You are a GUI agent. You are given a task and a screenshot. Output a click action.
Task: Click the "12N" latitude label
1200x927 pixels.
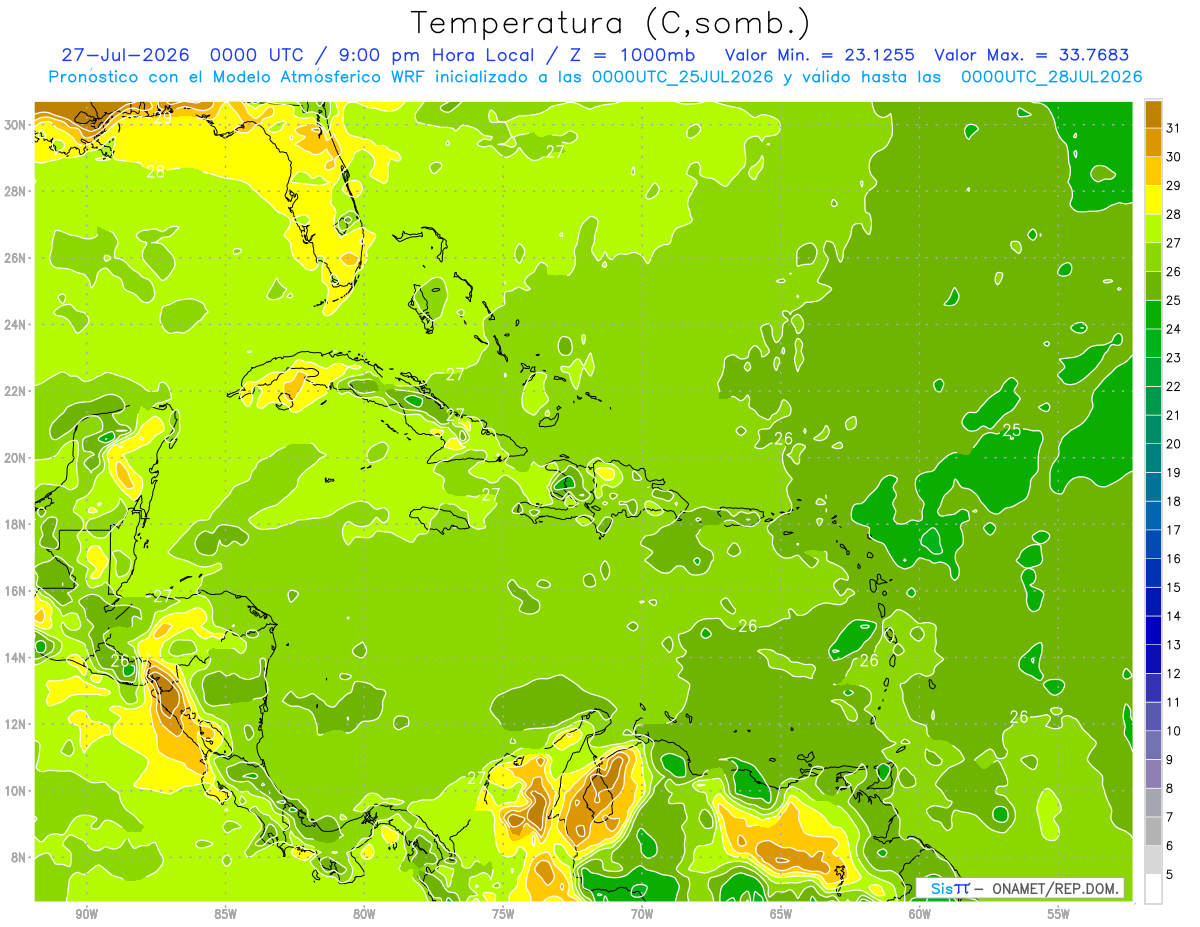[x=16, y=724]
